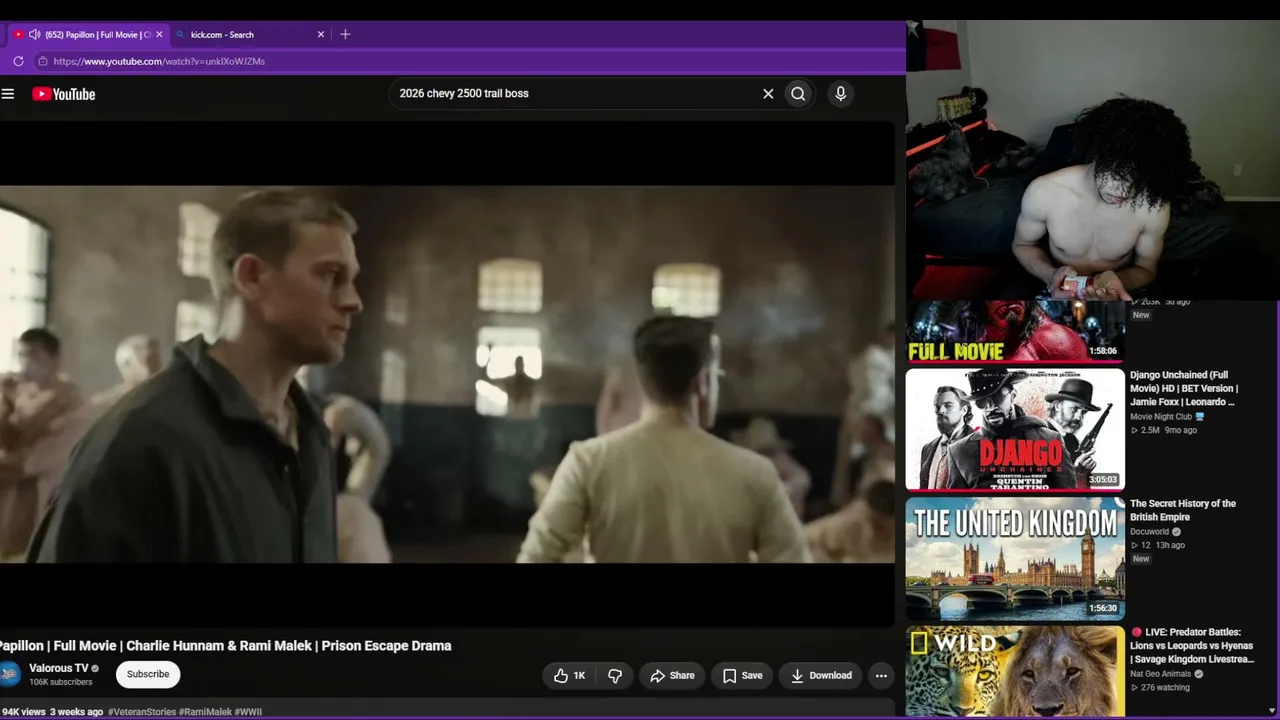The image size is (1280, 720).
Task: Visit the Movie Night Club channel
Action: tap(1161, 417)
